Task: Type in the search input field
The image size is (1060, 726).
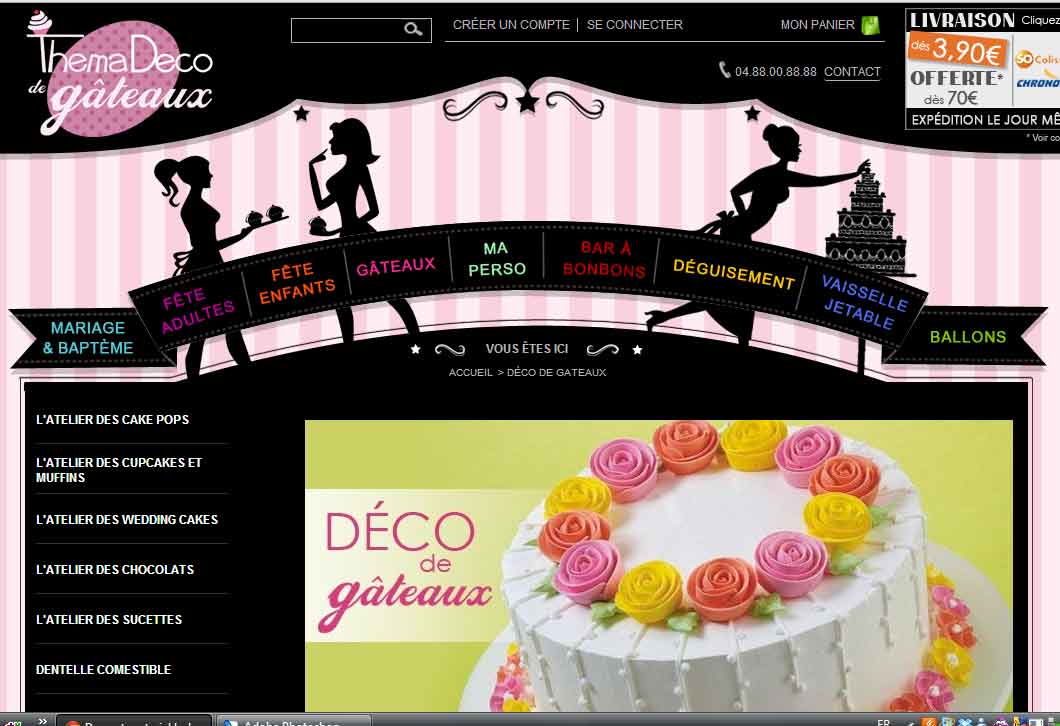Action: pos(347,30)
